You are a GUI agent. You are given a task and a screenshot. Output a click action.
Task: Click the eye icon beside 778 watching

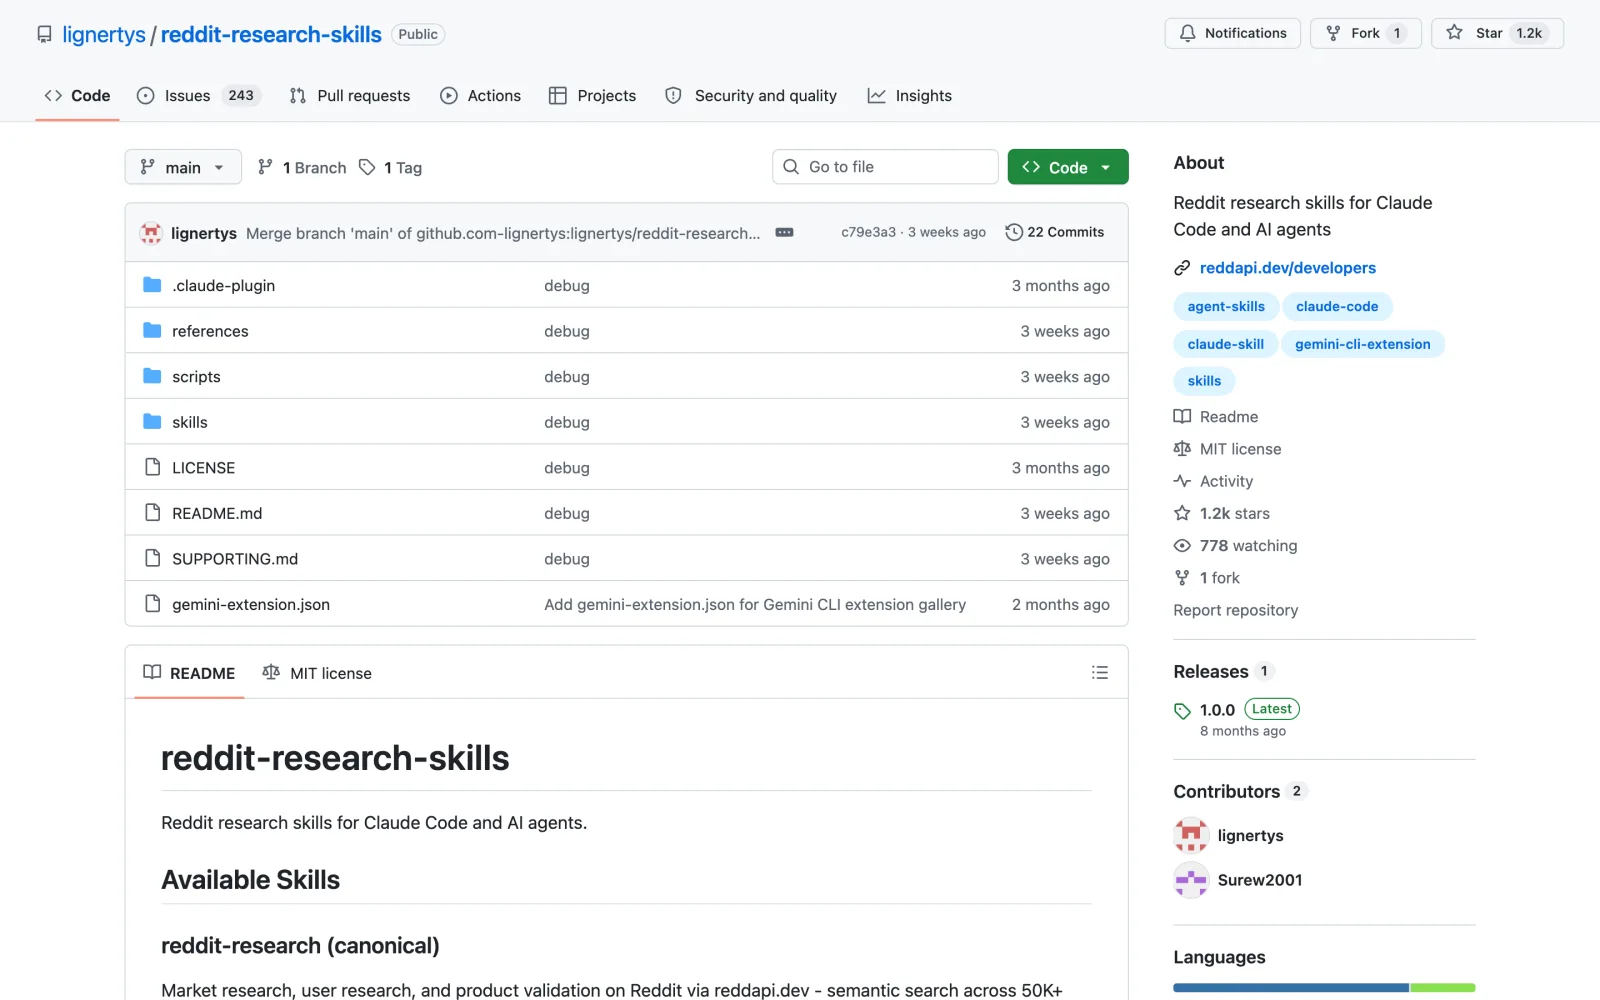click(x=1182, y=546)
